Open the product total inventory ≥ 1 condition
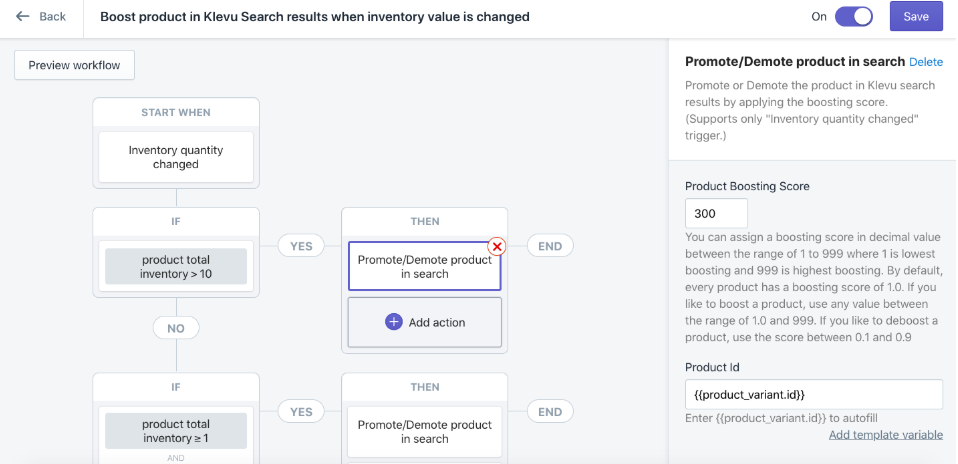This screenshot has width=958, height=464. coord(176,431)
